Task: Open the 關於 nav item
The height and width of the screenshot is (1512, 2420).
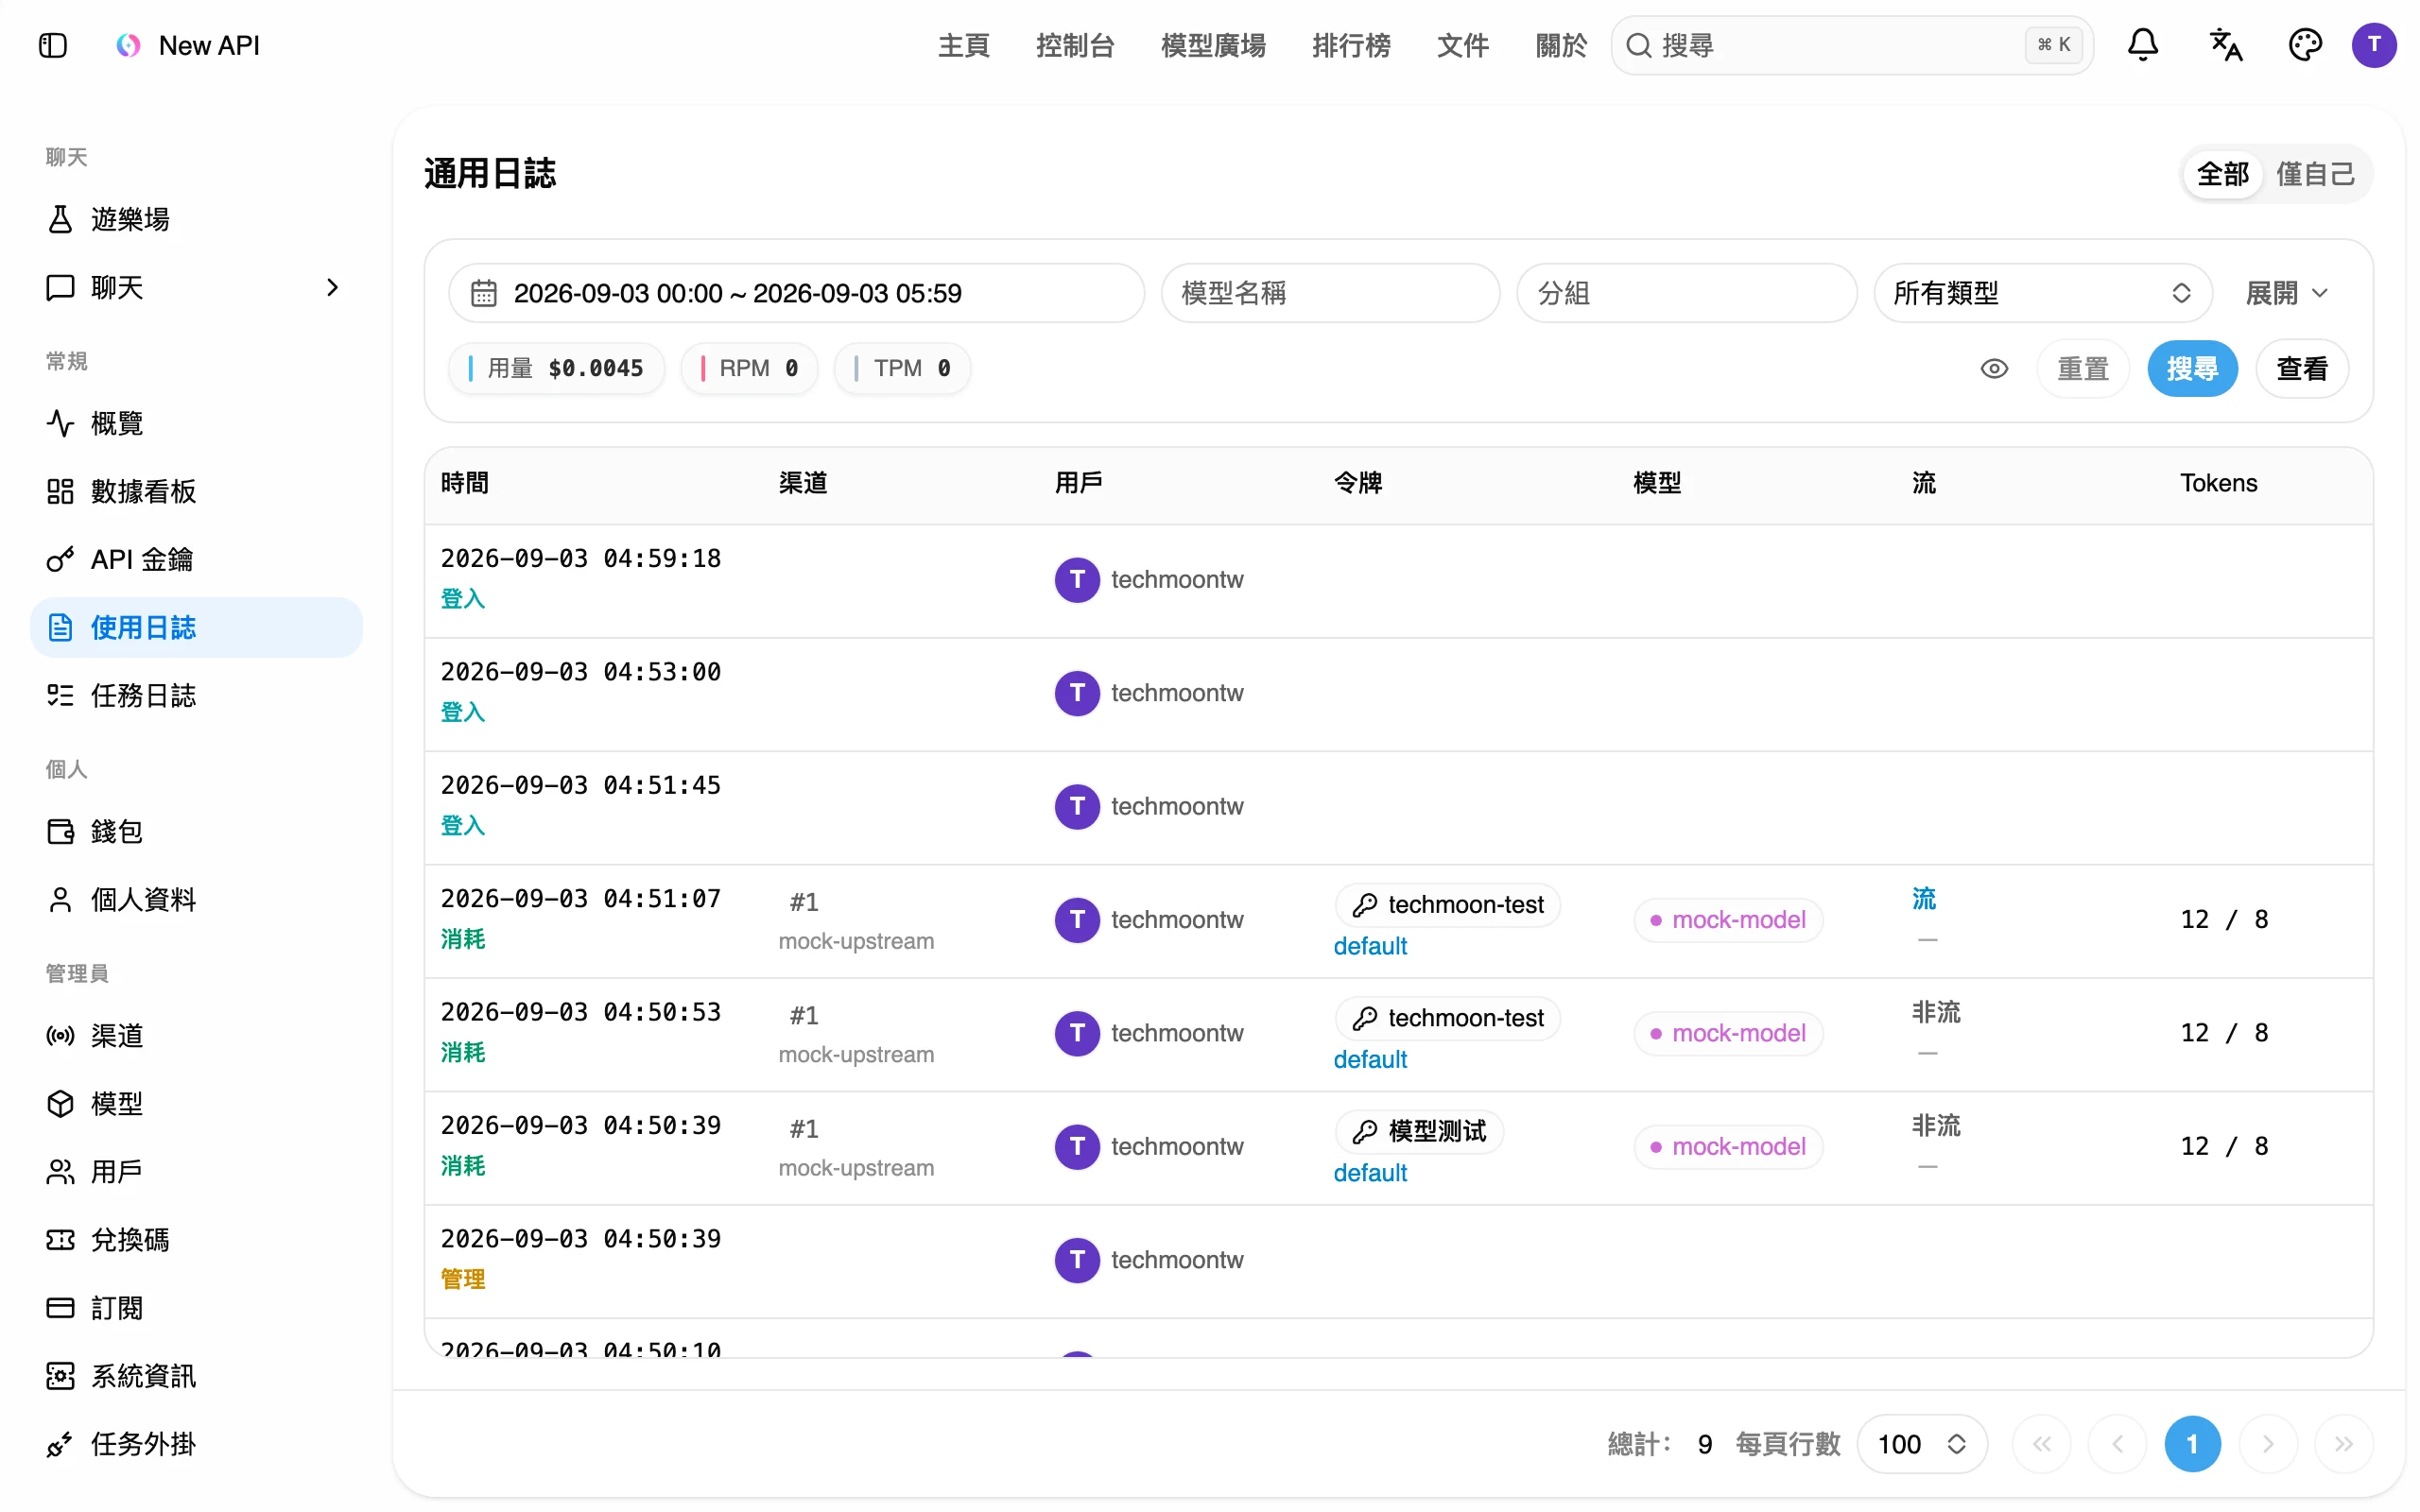Action: [x=1560, y=45]
